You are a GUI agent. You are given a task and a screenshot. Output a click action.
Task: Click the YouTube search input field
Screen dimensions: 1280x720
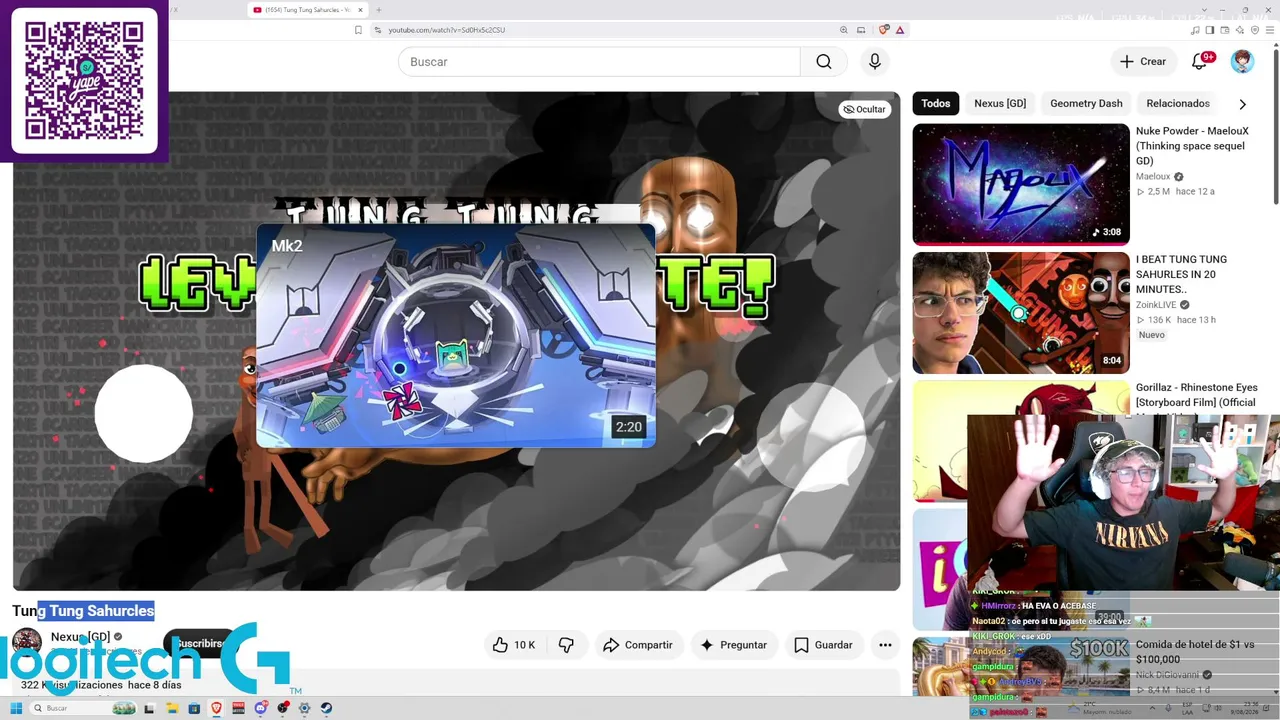click(x=599, y=62)
